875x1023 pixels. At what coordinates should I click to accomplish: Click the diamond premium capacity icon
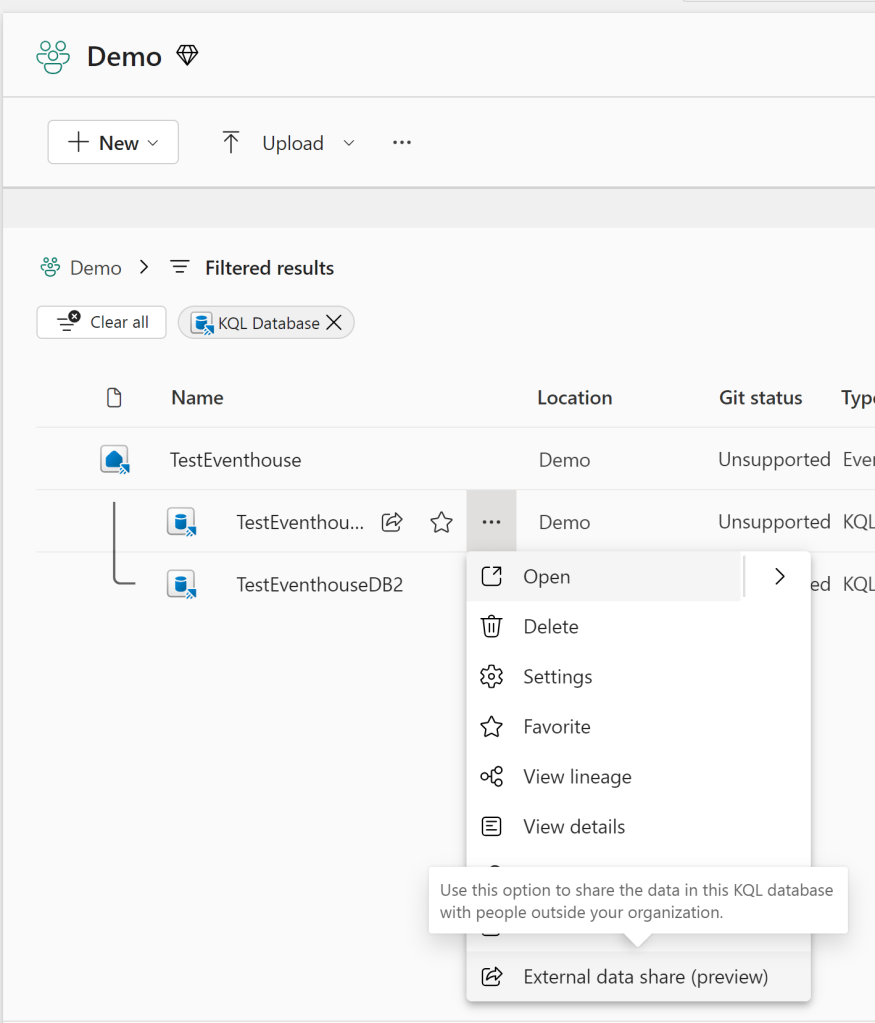(187, 55)
